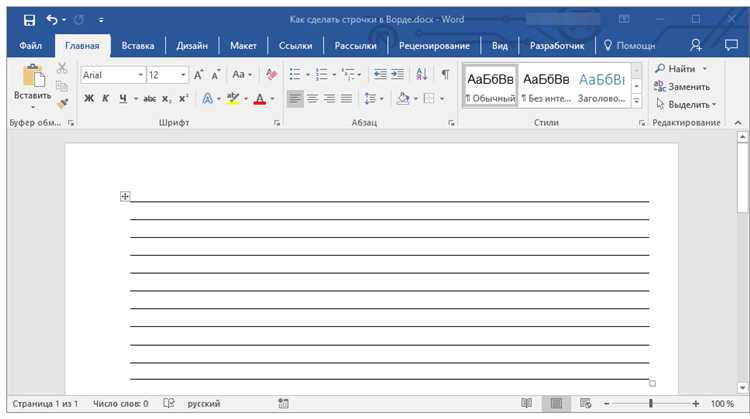The height and width of the screenshot is (419, 750).
Task: Open the account user icon
Action: (696, 45)
